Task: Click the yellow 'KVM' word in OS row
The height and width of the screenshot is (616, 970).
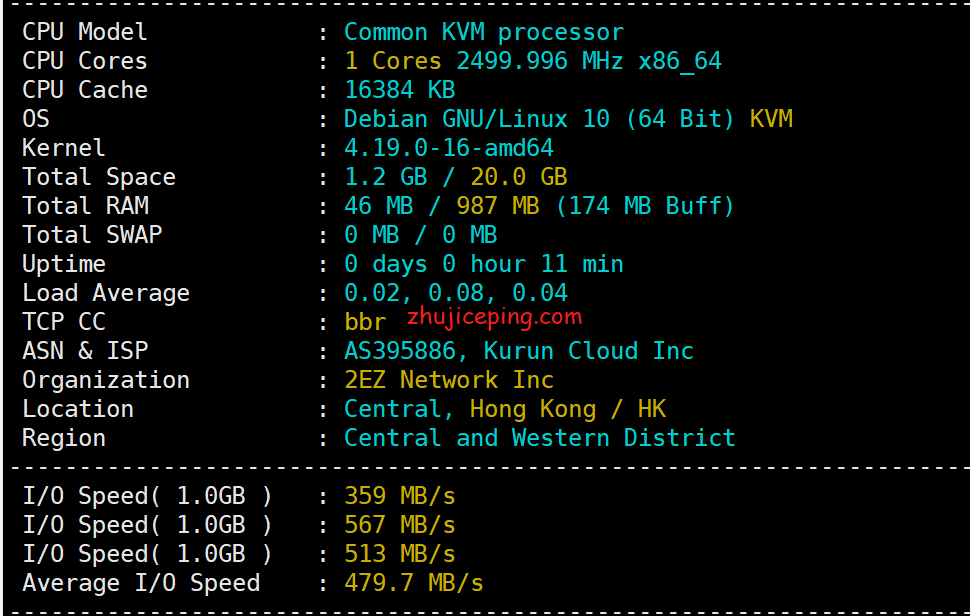Action: [771, 119]
